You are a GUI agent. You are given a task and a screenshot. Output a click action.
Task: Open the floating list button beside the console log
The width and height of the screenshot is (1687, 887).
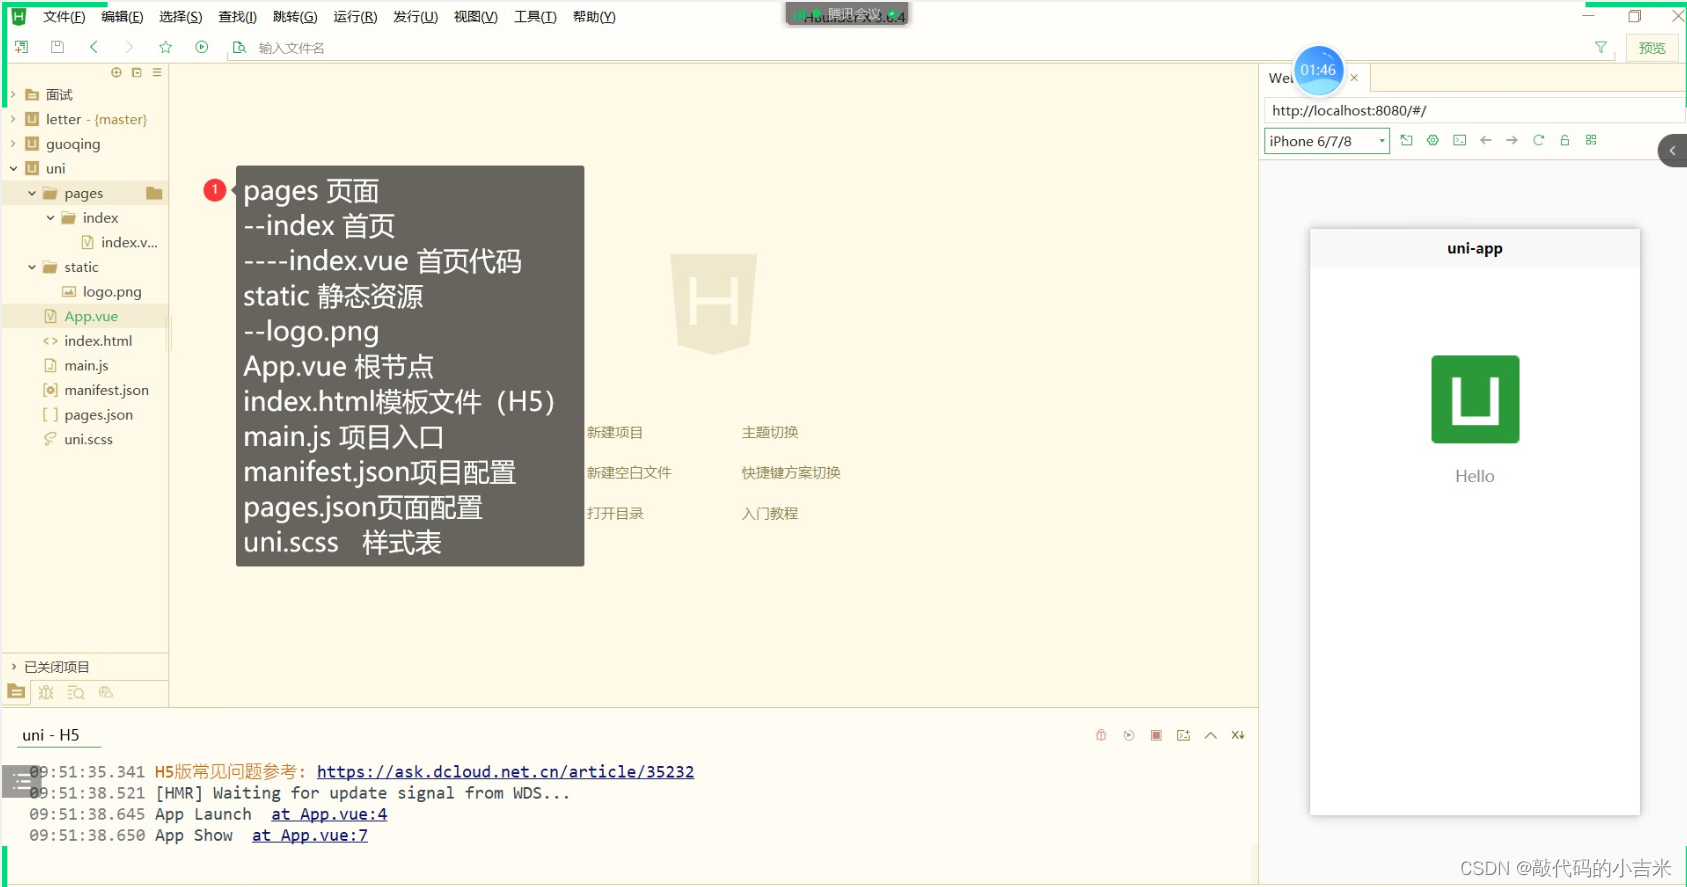[20, 781]
